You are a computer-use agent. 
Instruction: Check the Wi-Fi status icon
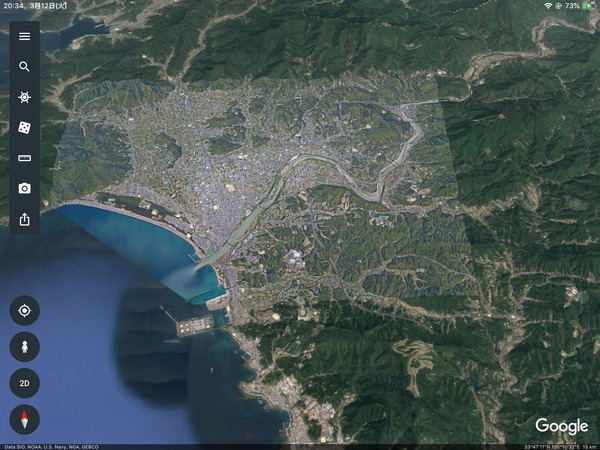click(x=548, y=6)
